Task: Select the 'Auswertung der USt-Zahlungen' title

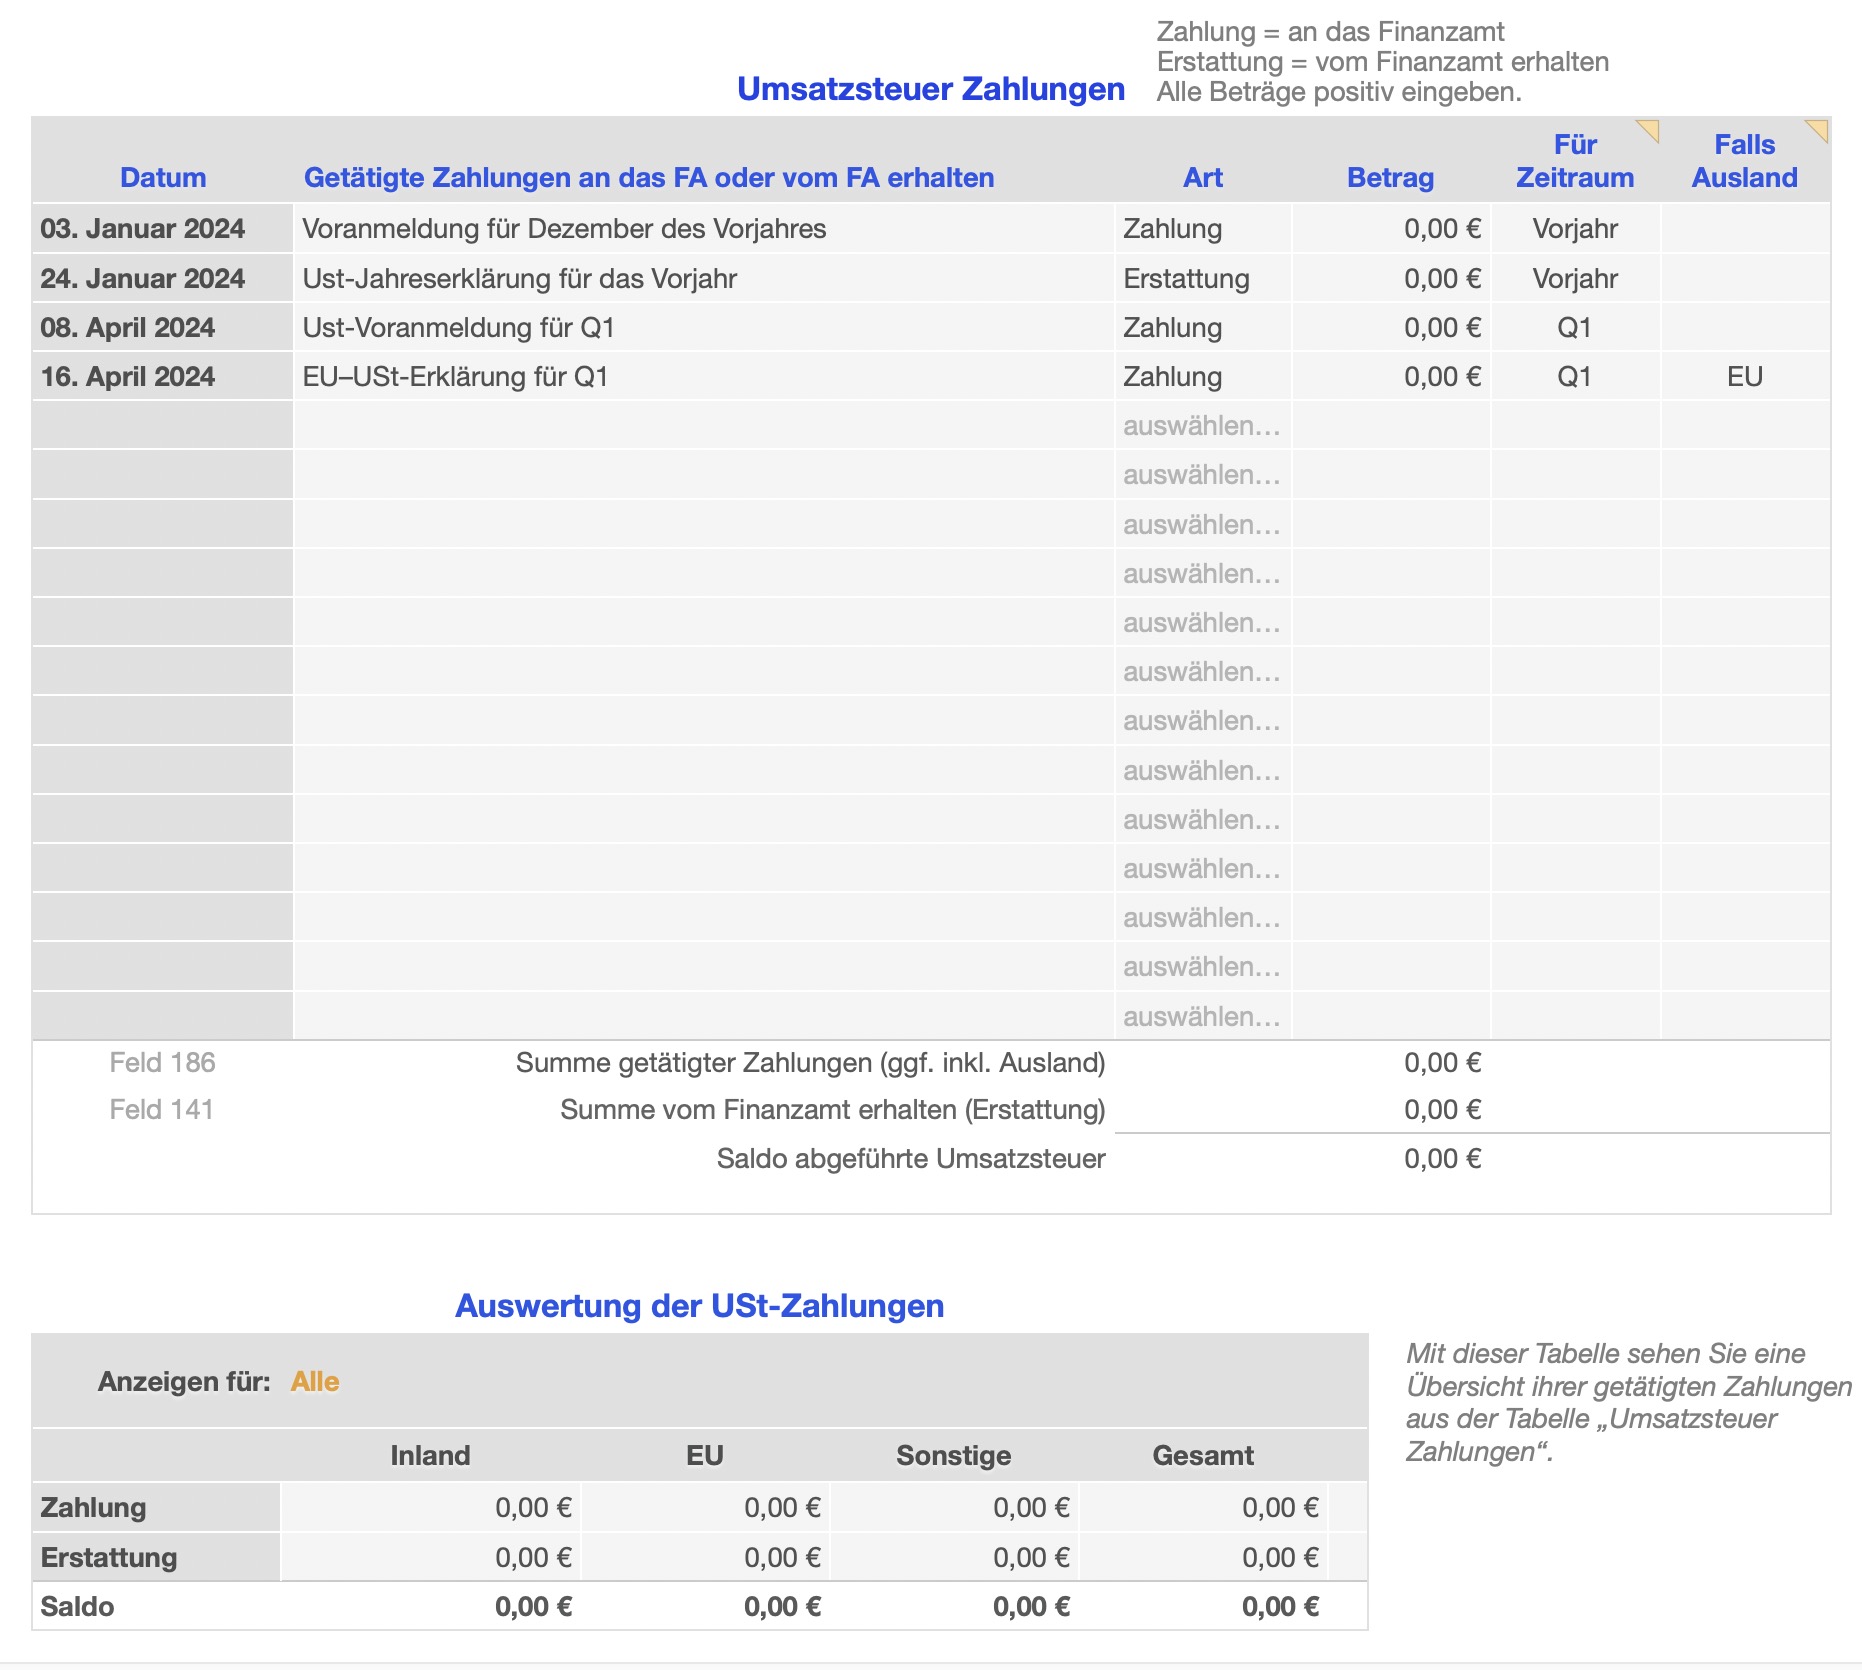Action: [699, 1306]
